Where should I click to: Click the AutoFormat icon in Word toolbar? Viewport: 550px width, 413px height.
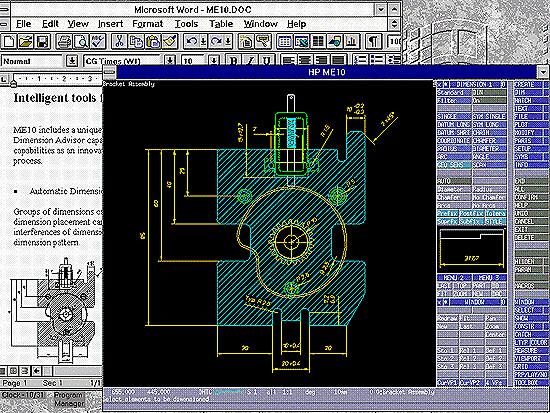coord(246,42)
